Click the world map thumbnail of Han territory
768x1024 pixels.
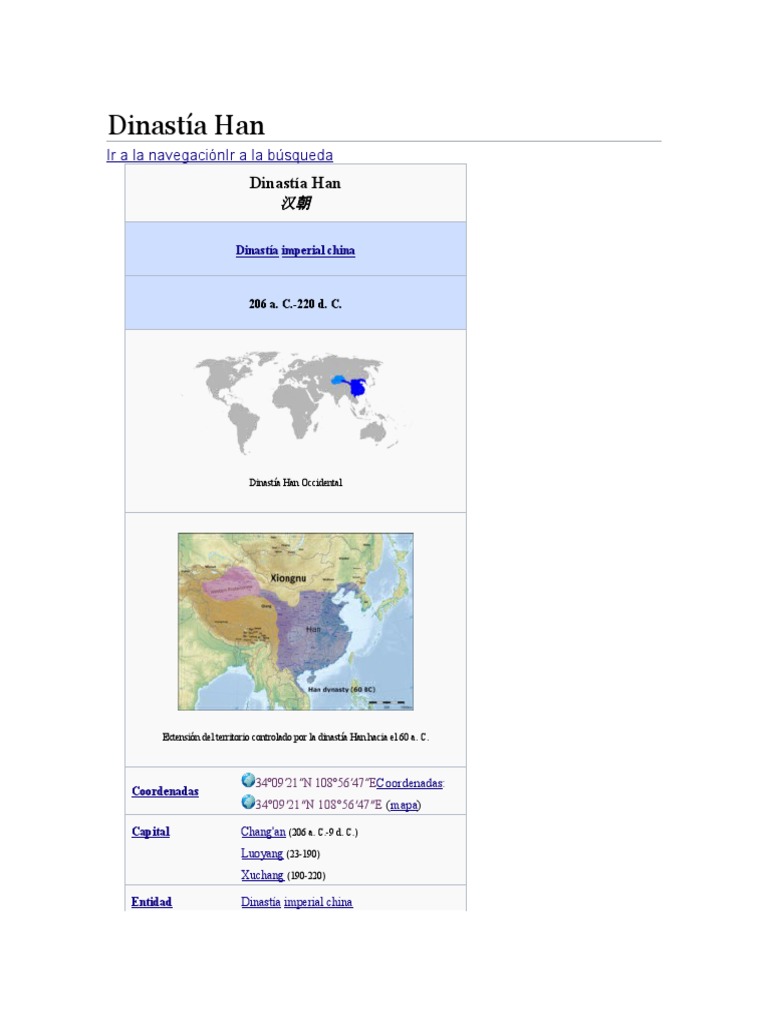click(296, 403)
